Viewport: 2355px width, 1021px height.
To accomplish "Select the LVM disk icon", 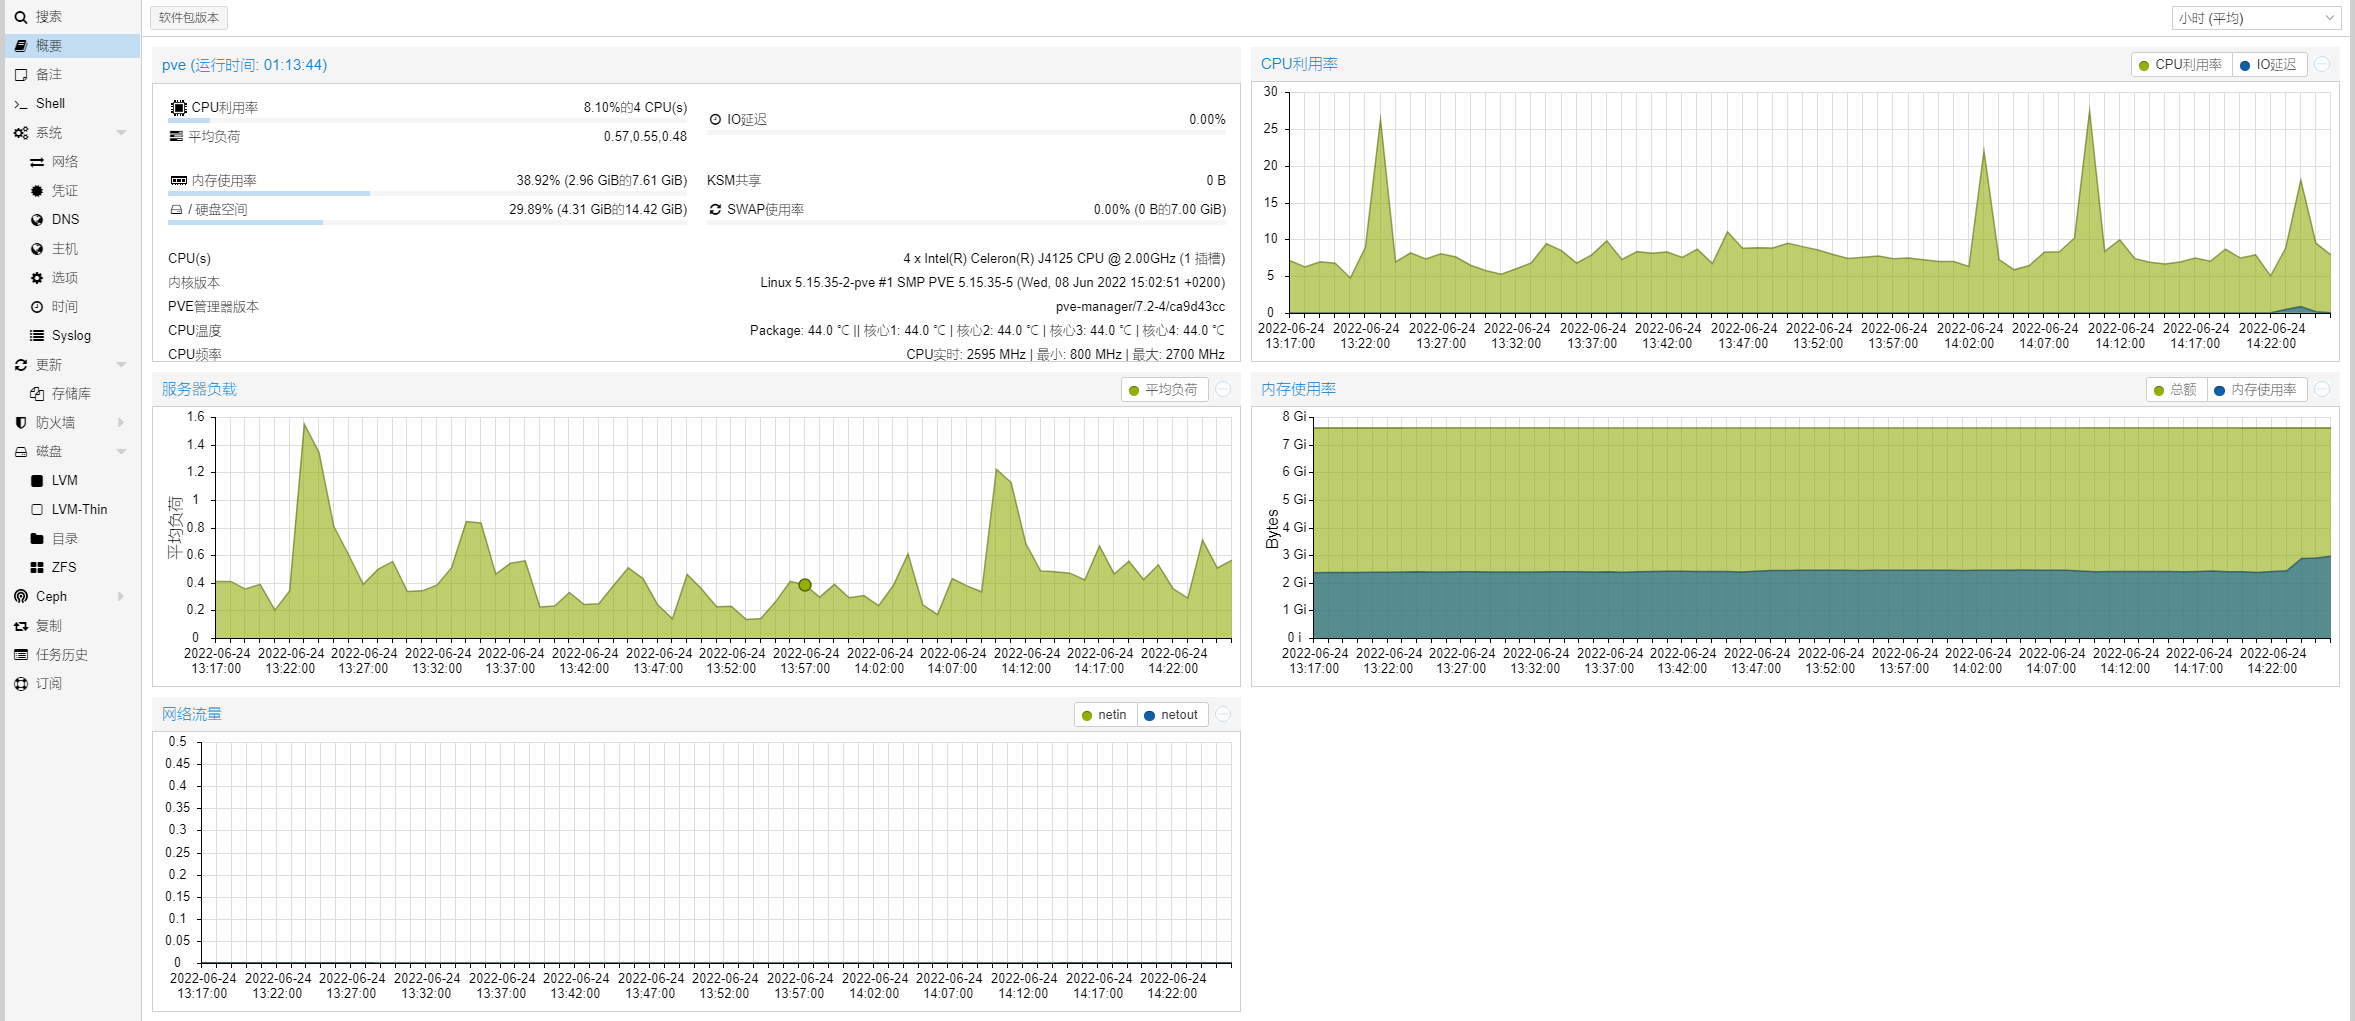I will 37,481.
